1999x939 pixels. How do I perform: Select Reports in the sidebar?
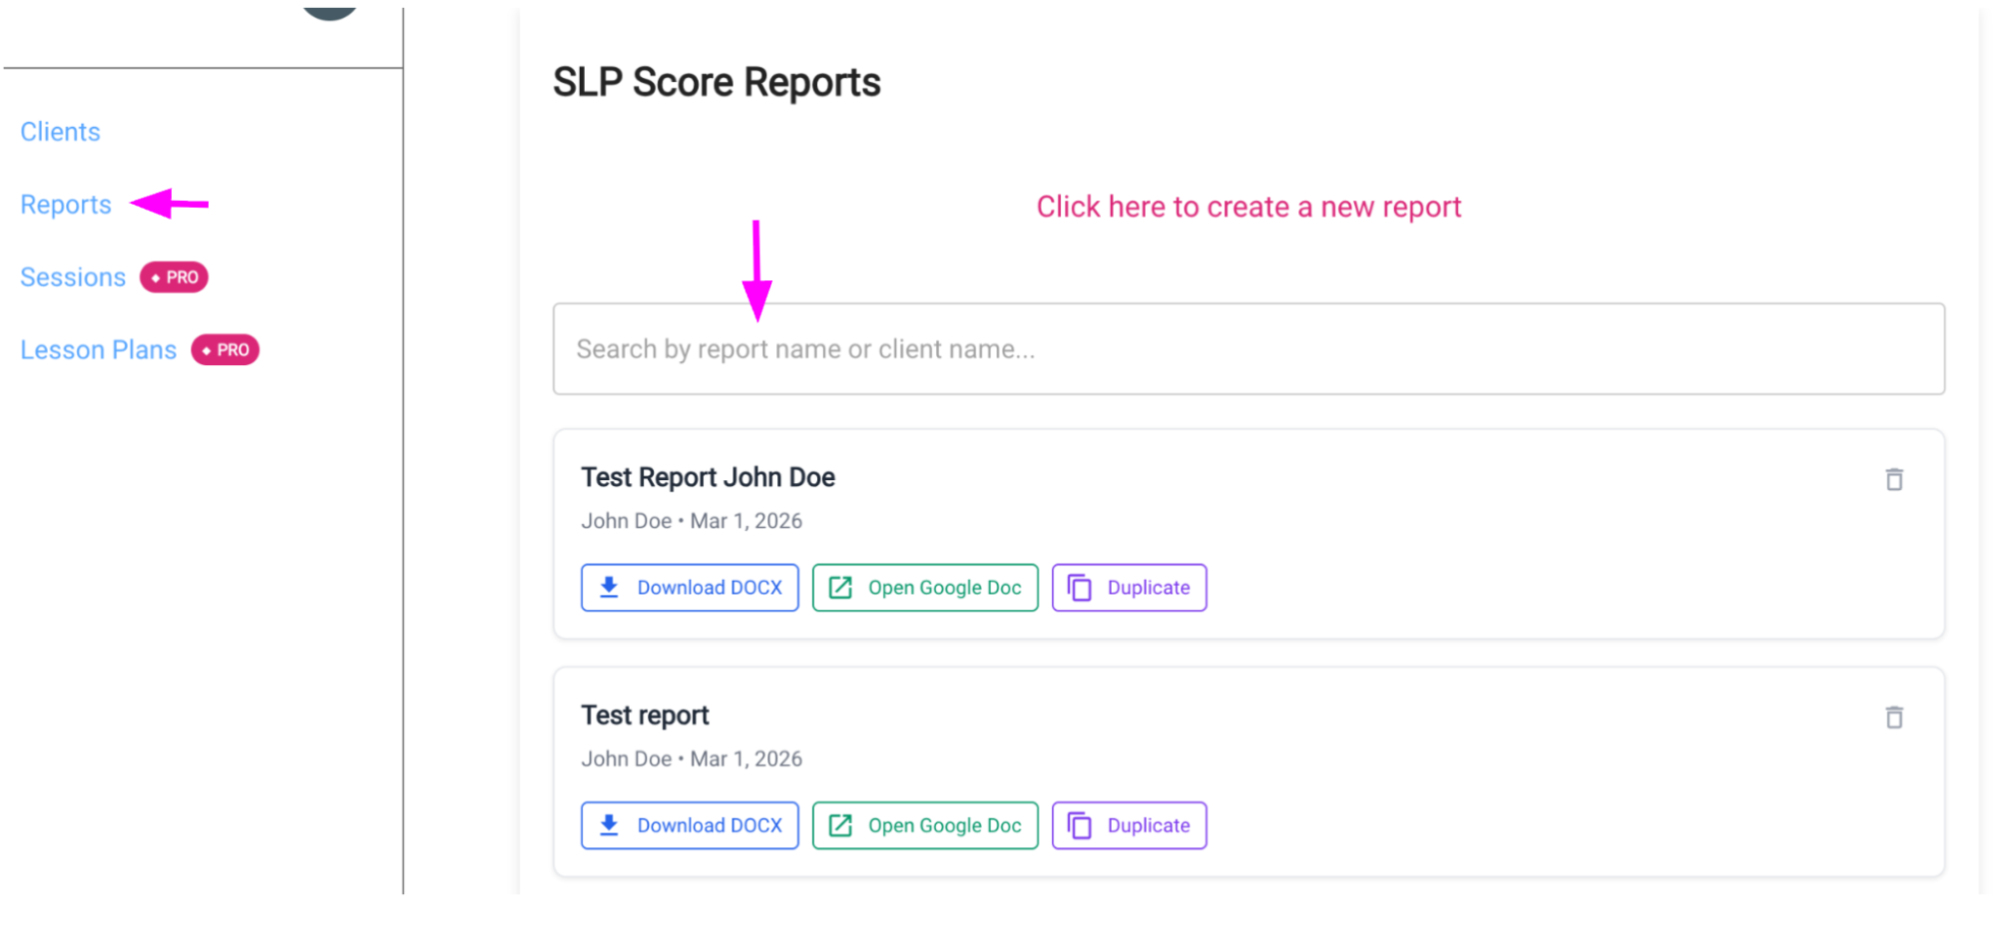click(65, 204)
